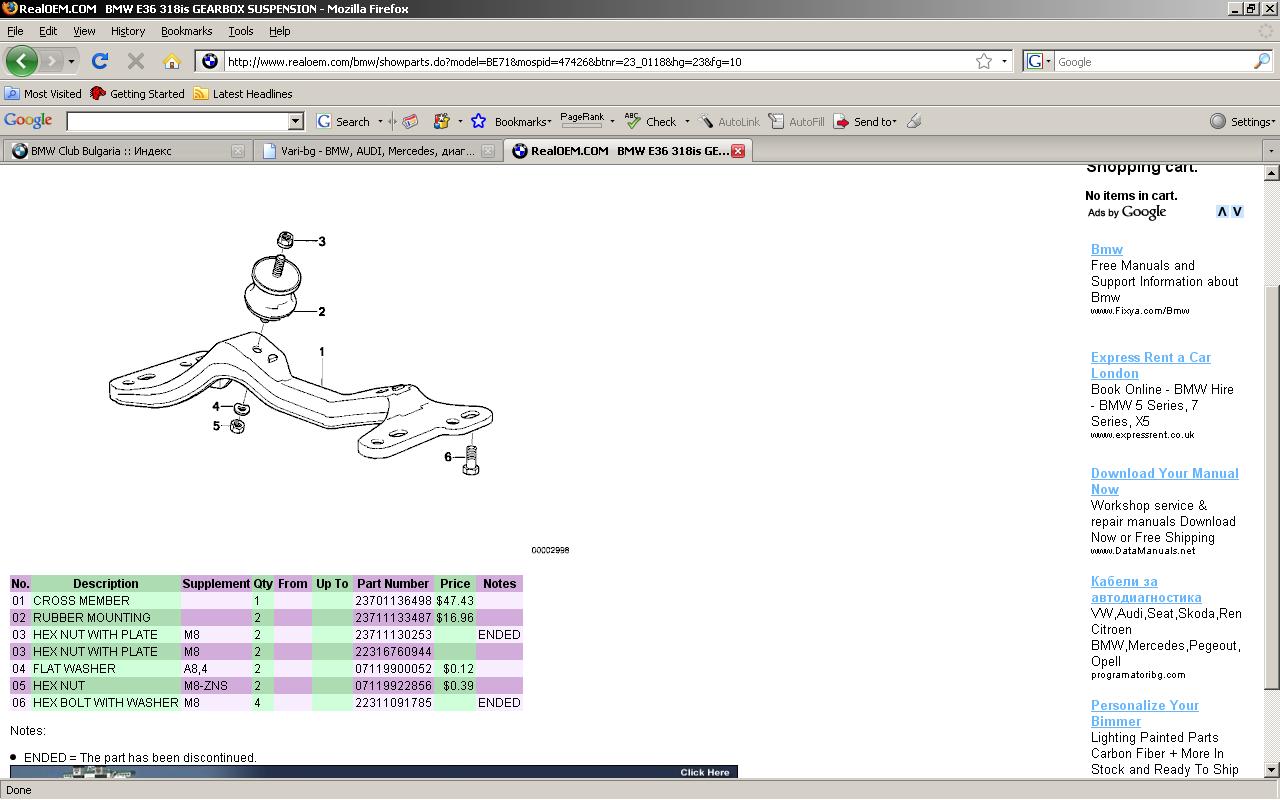Open the search engine selector Google icon
Viewport: 1280px width, 800px height.
[1038, 61]
